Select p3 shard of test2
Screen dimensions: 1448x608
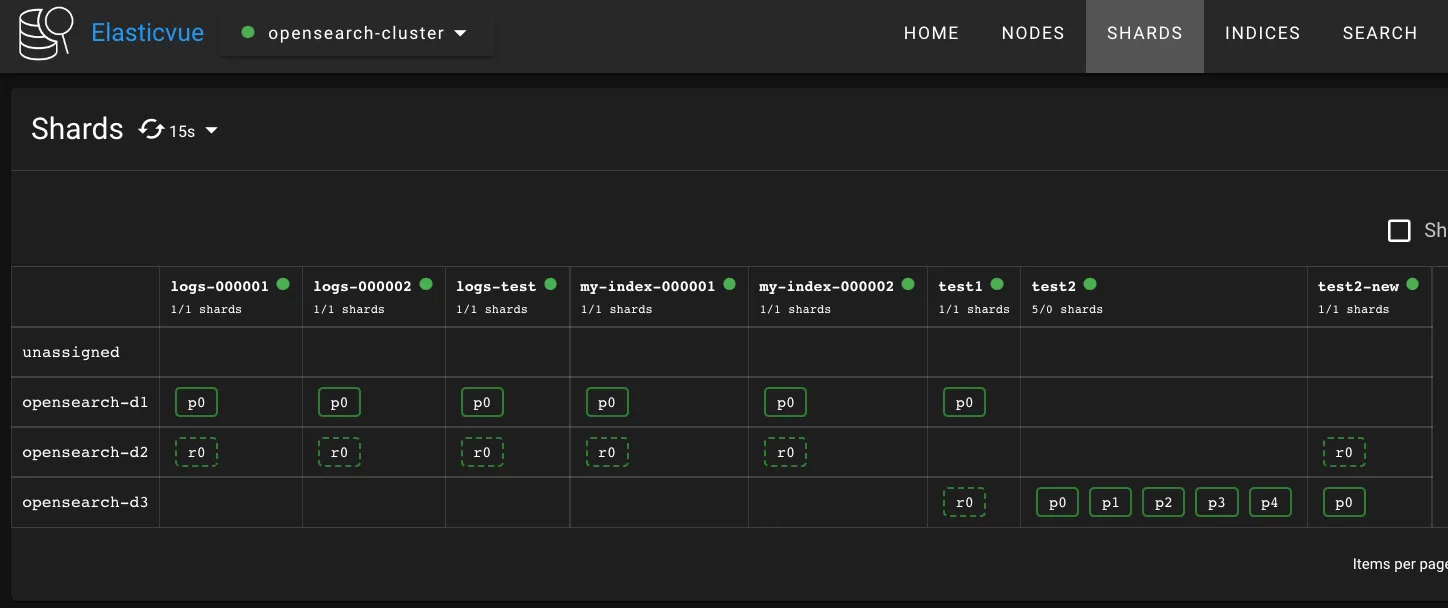[x=1216, y=503]
